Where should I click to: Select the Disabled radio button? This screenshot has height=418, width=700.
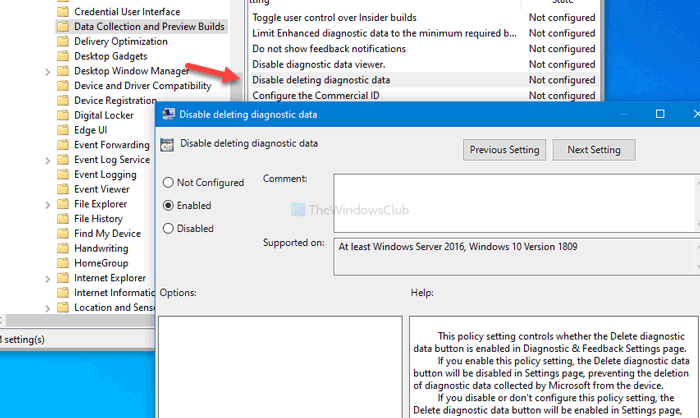pyautogui.click(x=168, y=229)
